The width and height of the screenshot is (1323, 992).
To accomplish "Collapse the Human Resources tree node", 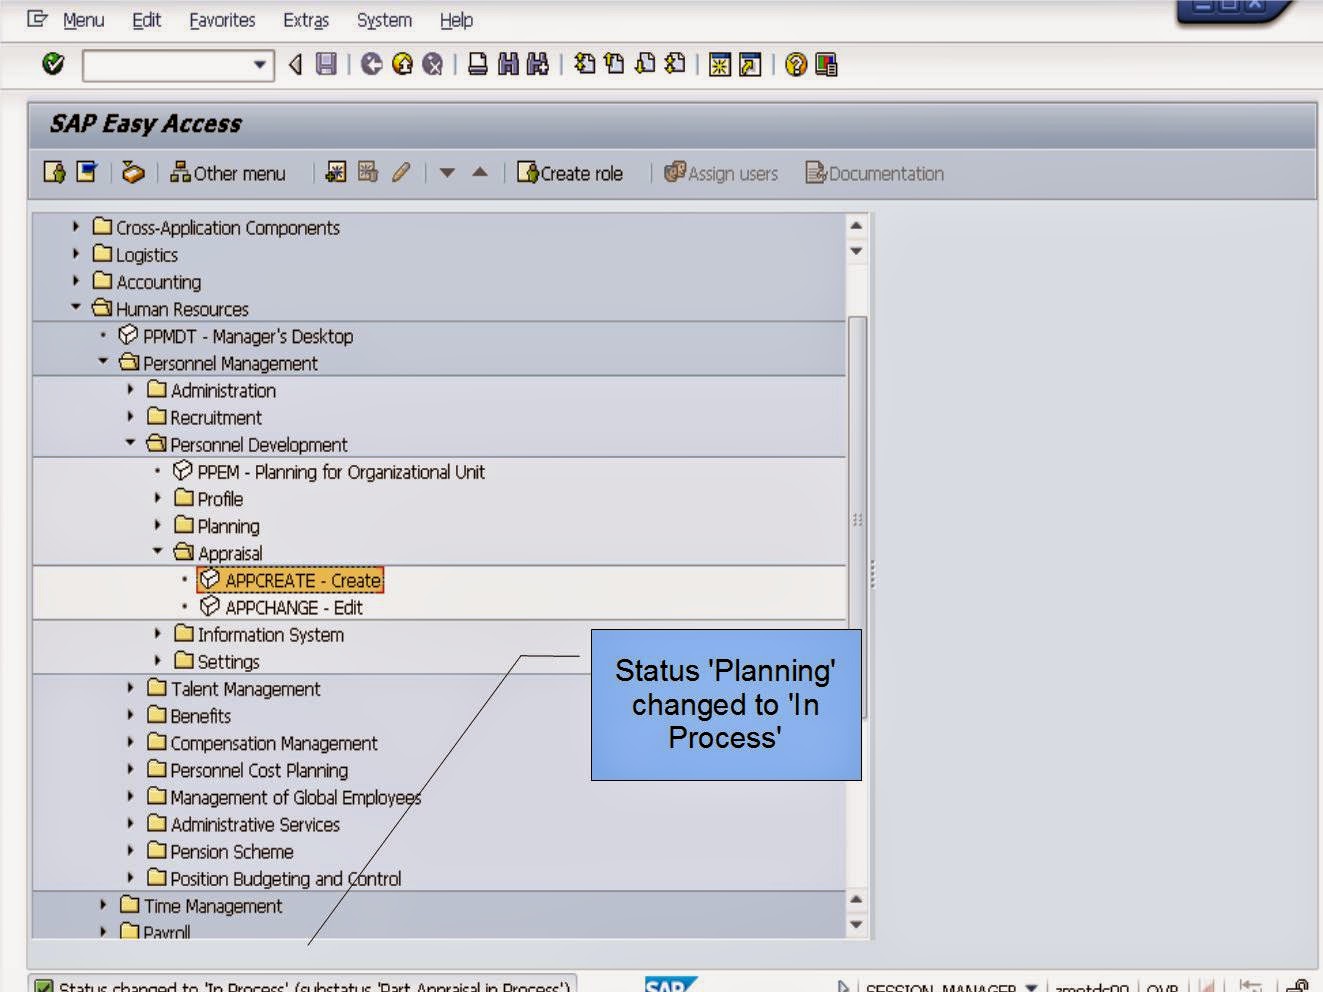I will point(74,309).
